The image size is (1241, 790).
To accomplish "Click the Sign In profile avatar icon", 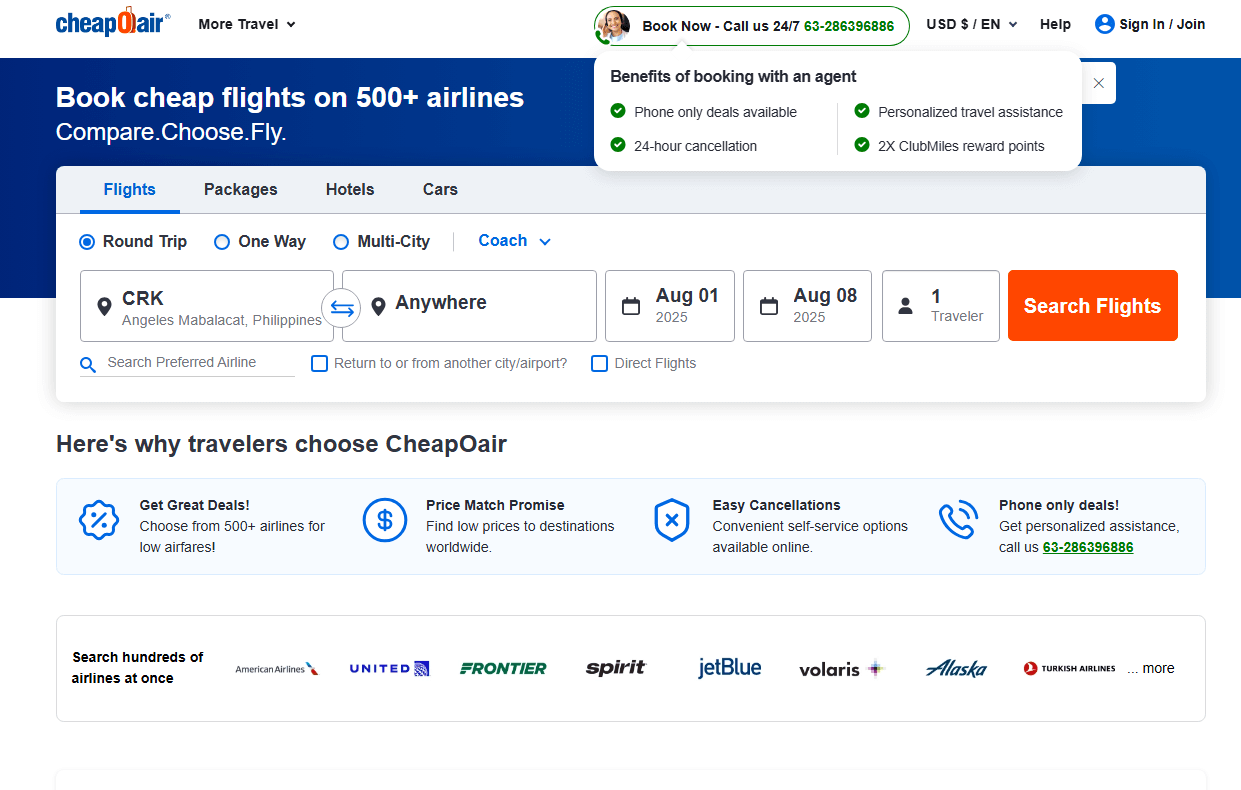I will coord(1104,24).
